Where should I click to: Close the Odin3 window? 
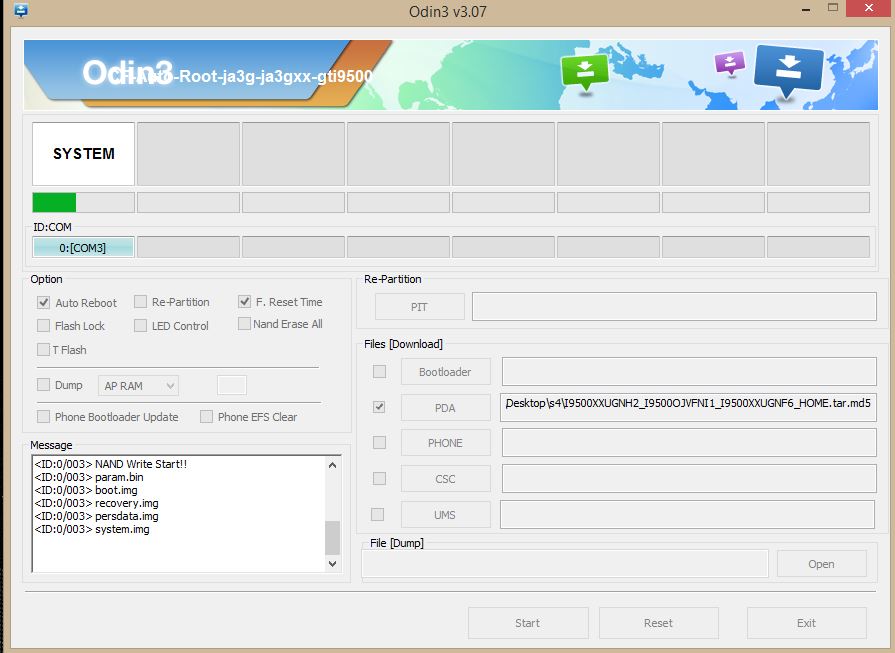pyautogui.click(x=869, y=8)
